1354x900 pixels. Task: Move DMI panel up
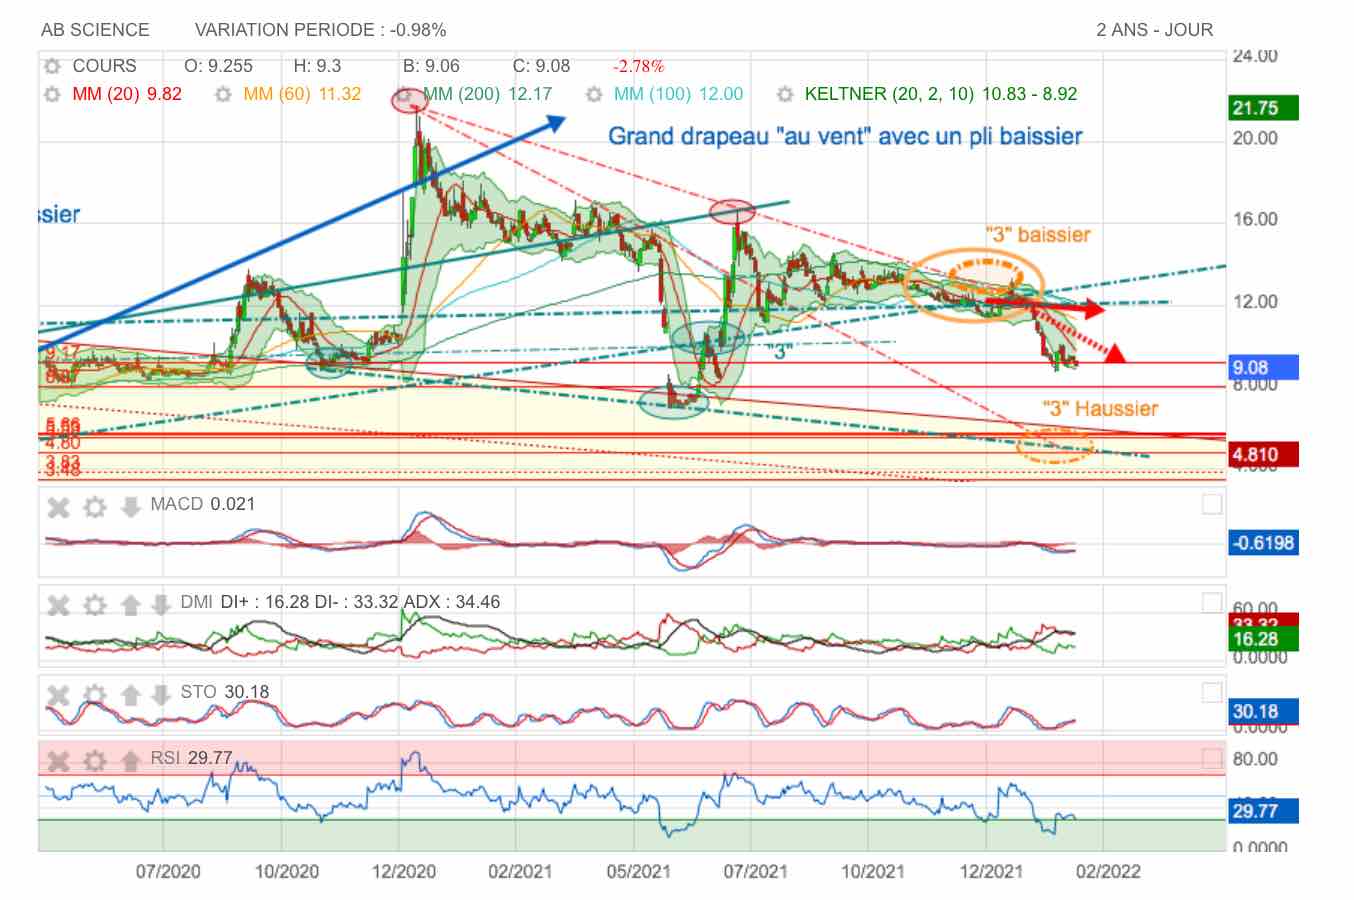130,605
